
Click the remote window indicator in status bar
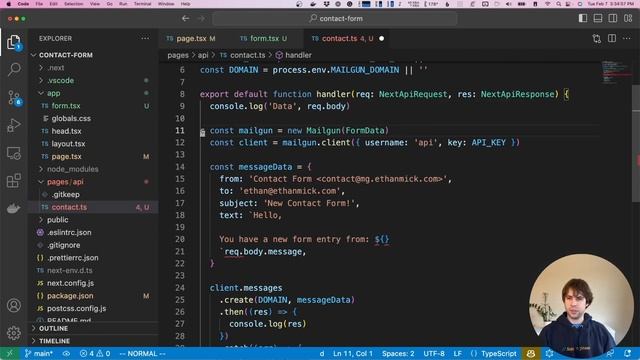[x=9, y=353]
